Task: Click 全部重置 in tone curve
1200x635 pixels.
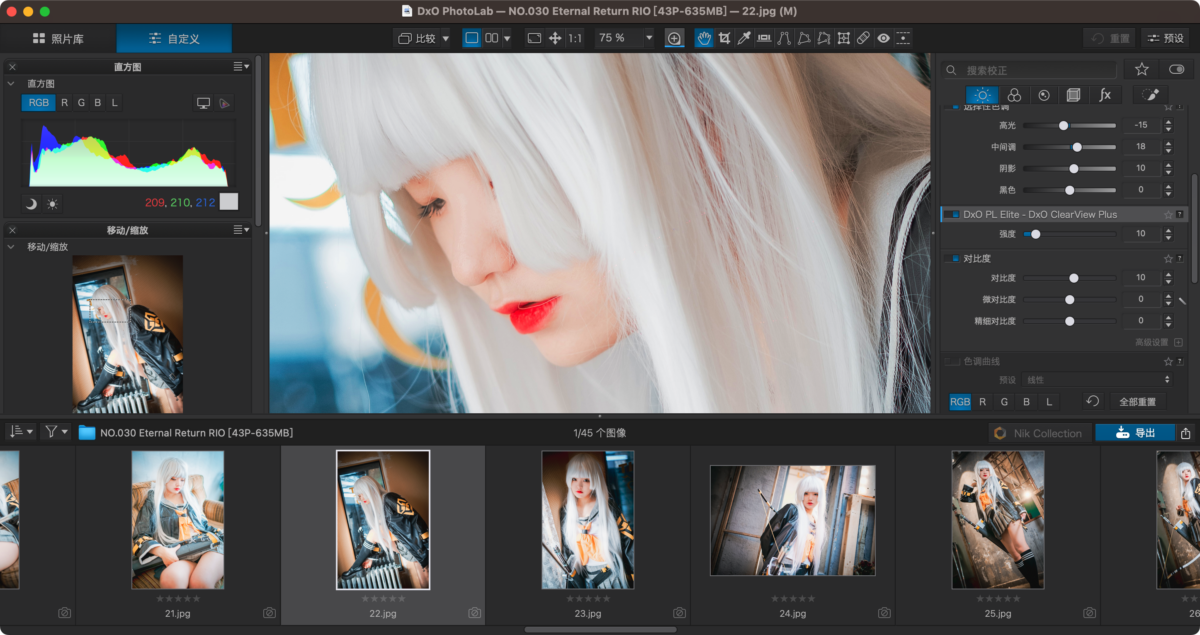Action: click(x=1137, y=401)
